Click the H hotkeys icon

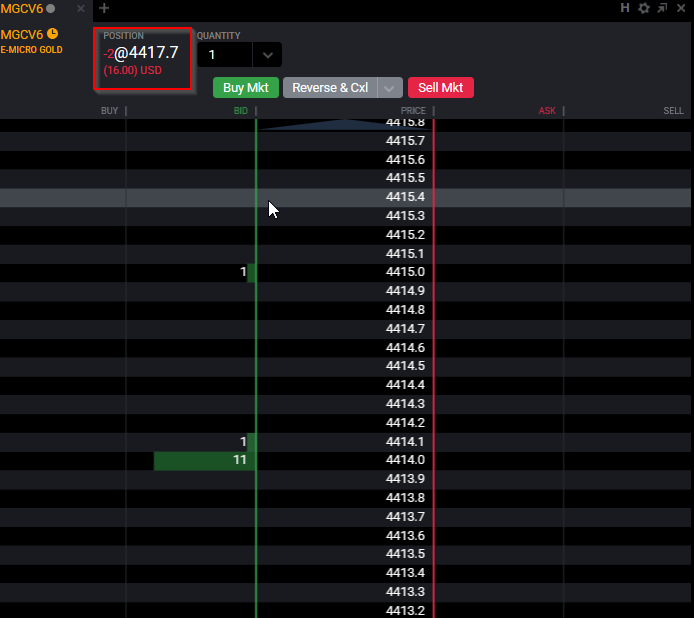coord(625,8)
